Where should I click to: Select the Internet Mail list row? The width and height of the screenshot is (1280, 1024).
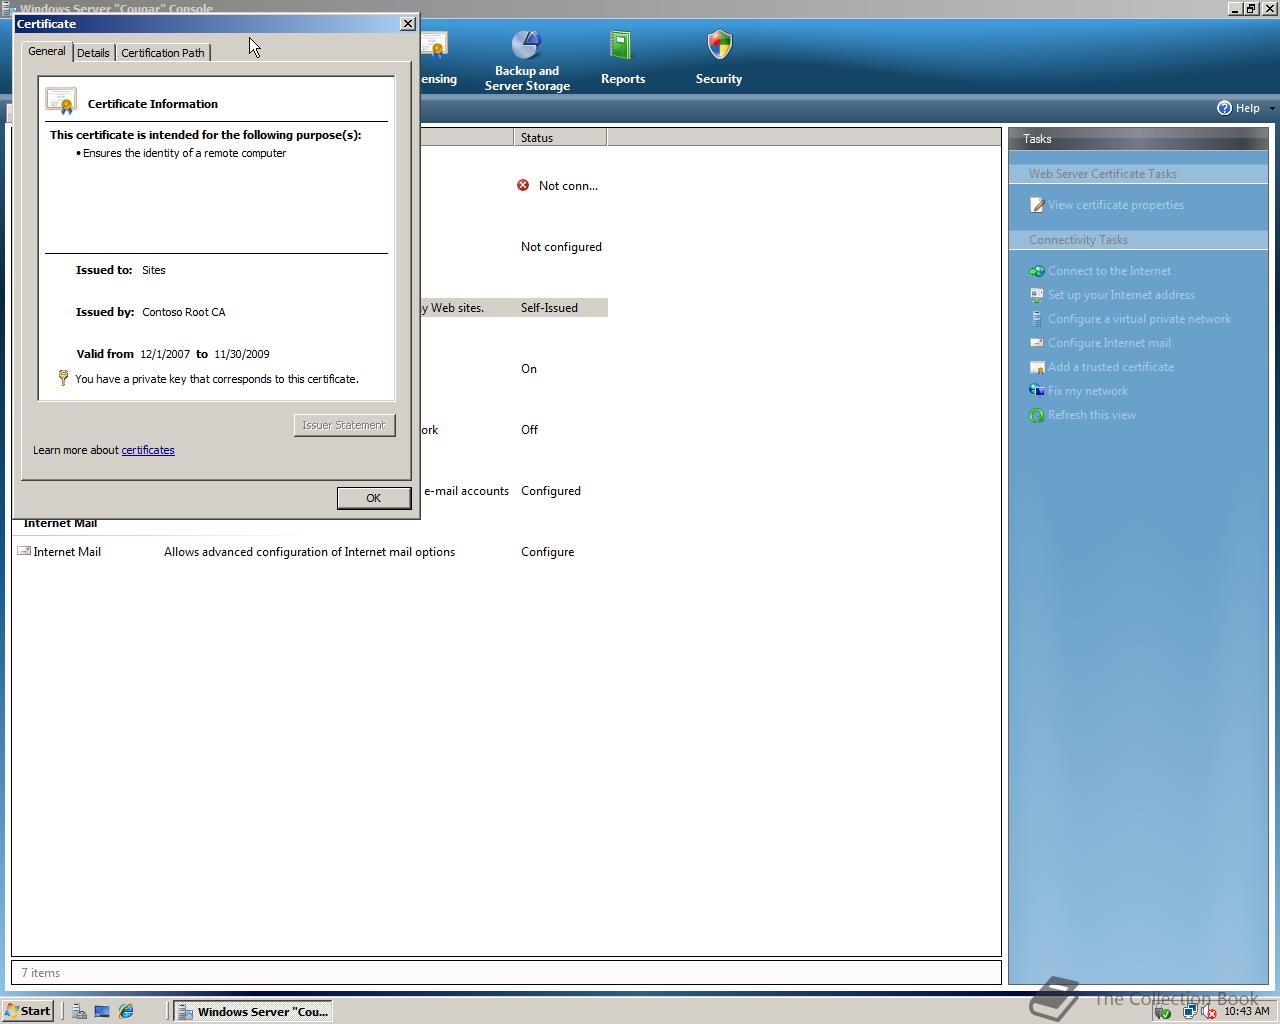tap(310, 552)
